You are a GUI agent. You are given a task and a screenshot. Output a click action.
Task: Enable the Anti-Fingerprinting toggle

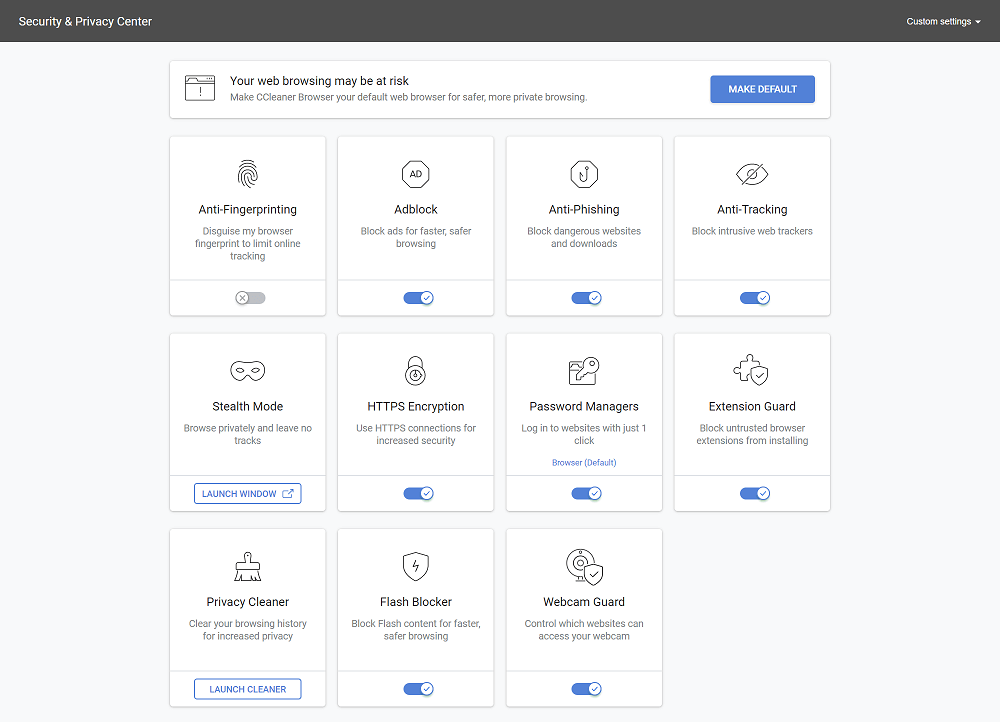coord(250,298)
